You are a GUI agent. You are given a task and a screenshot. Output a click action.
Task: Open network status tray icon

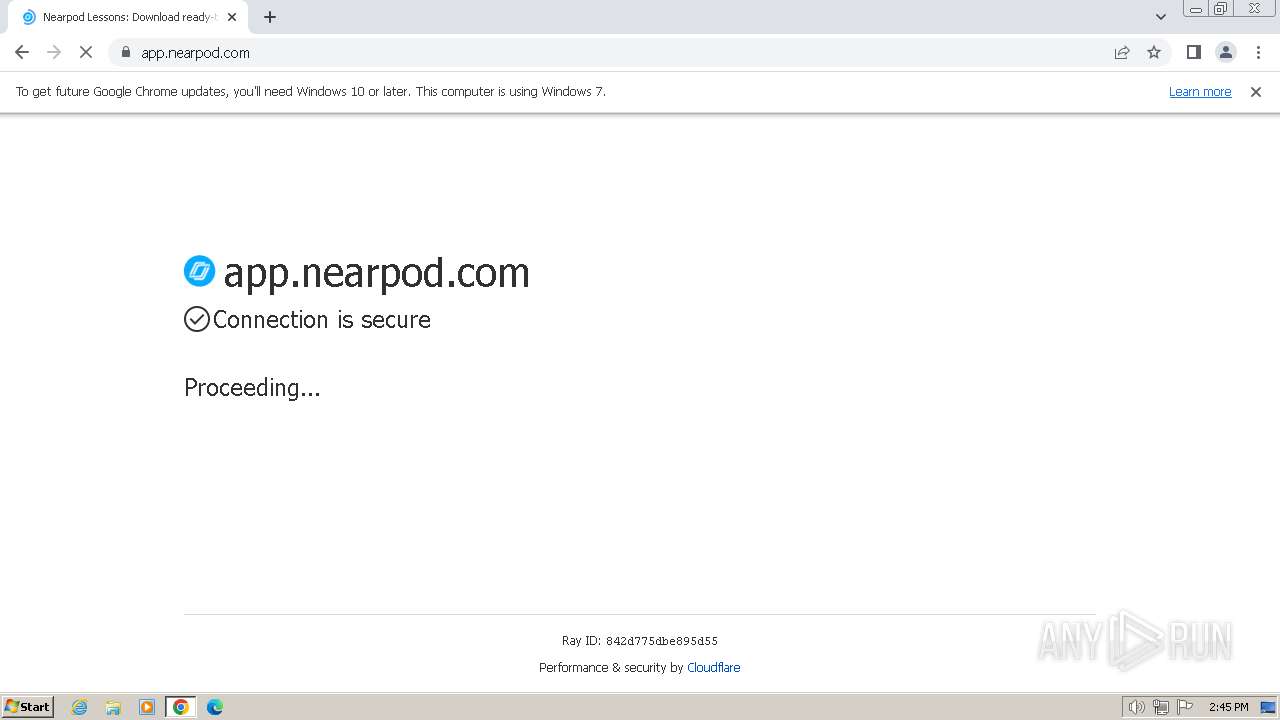[1161, 707]
